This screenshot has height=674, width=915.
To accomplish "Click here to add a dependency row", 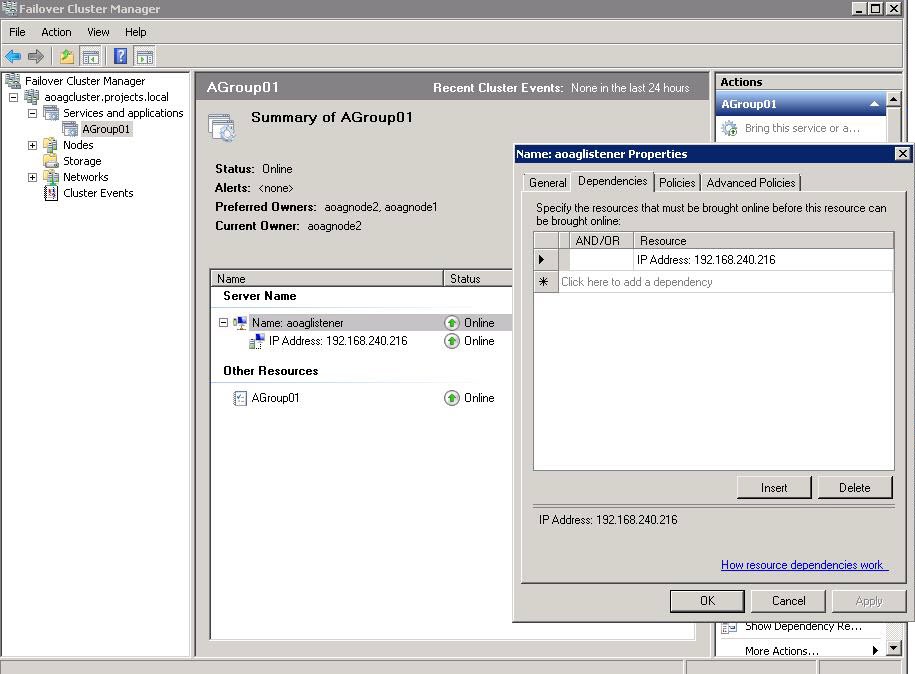I will (637, 282).
